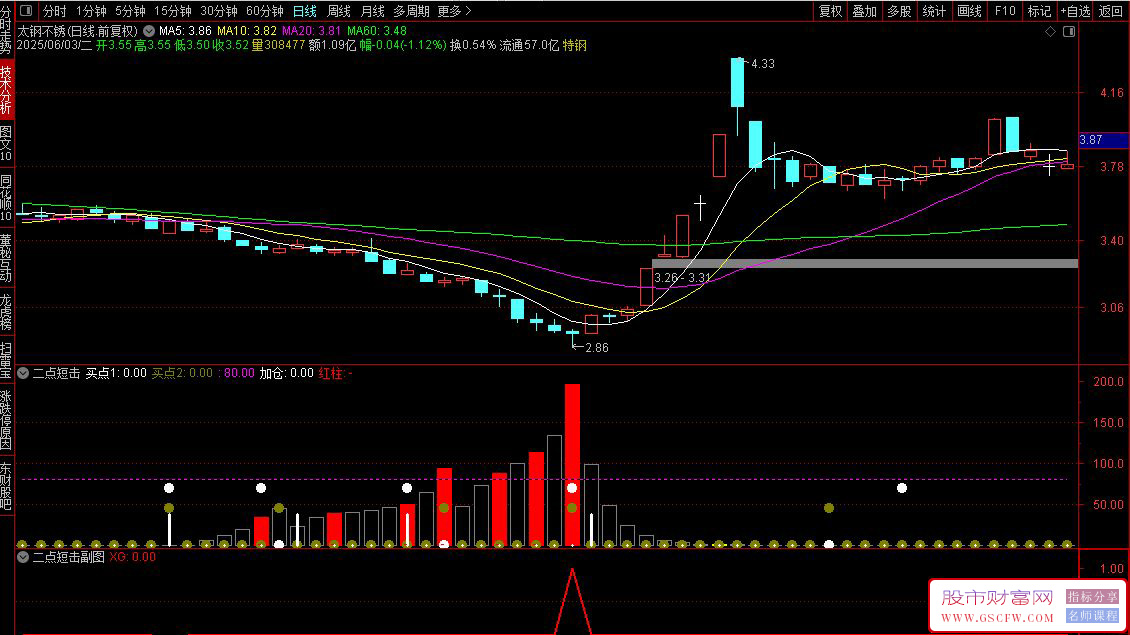Image resolution: width=1130 pixels, height=635 pixels.
Task: Click the 买点1: 0.00 value label
Action: (116, 373)
